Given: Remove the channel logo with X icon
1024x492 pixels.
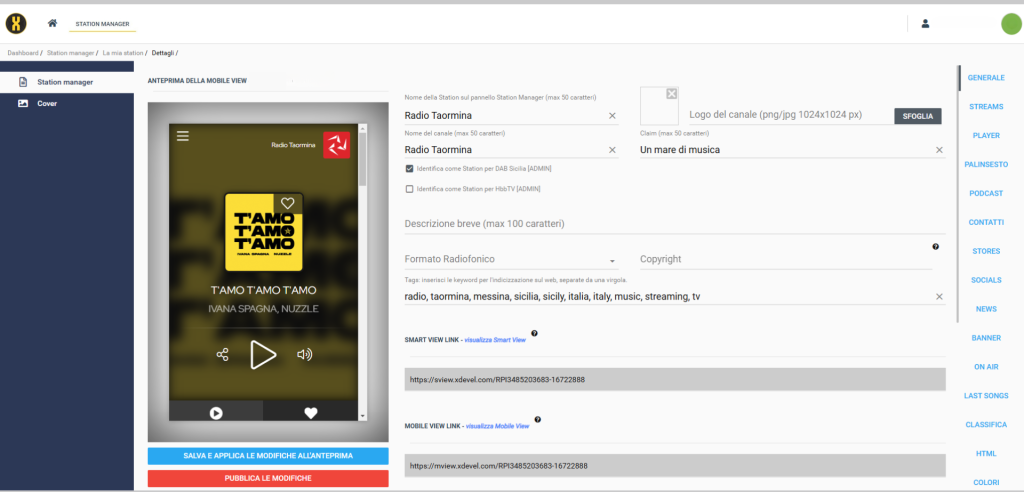Looking at the screenshot, I should coord(671,94).
